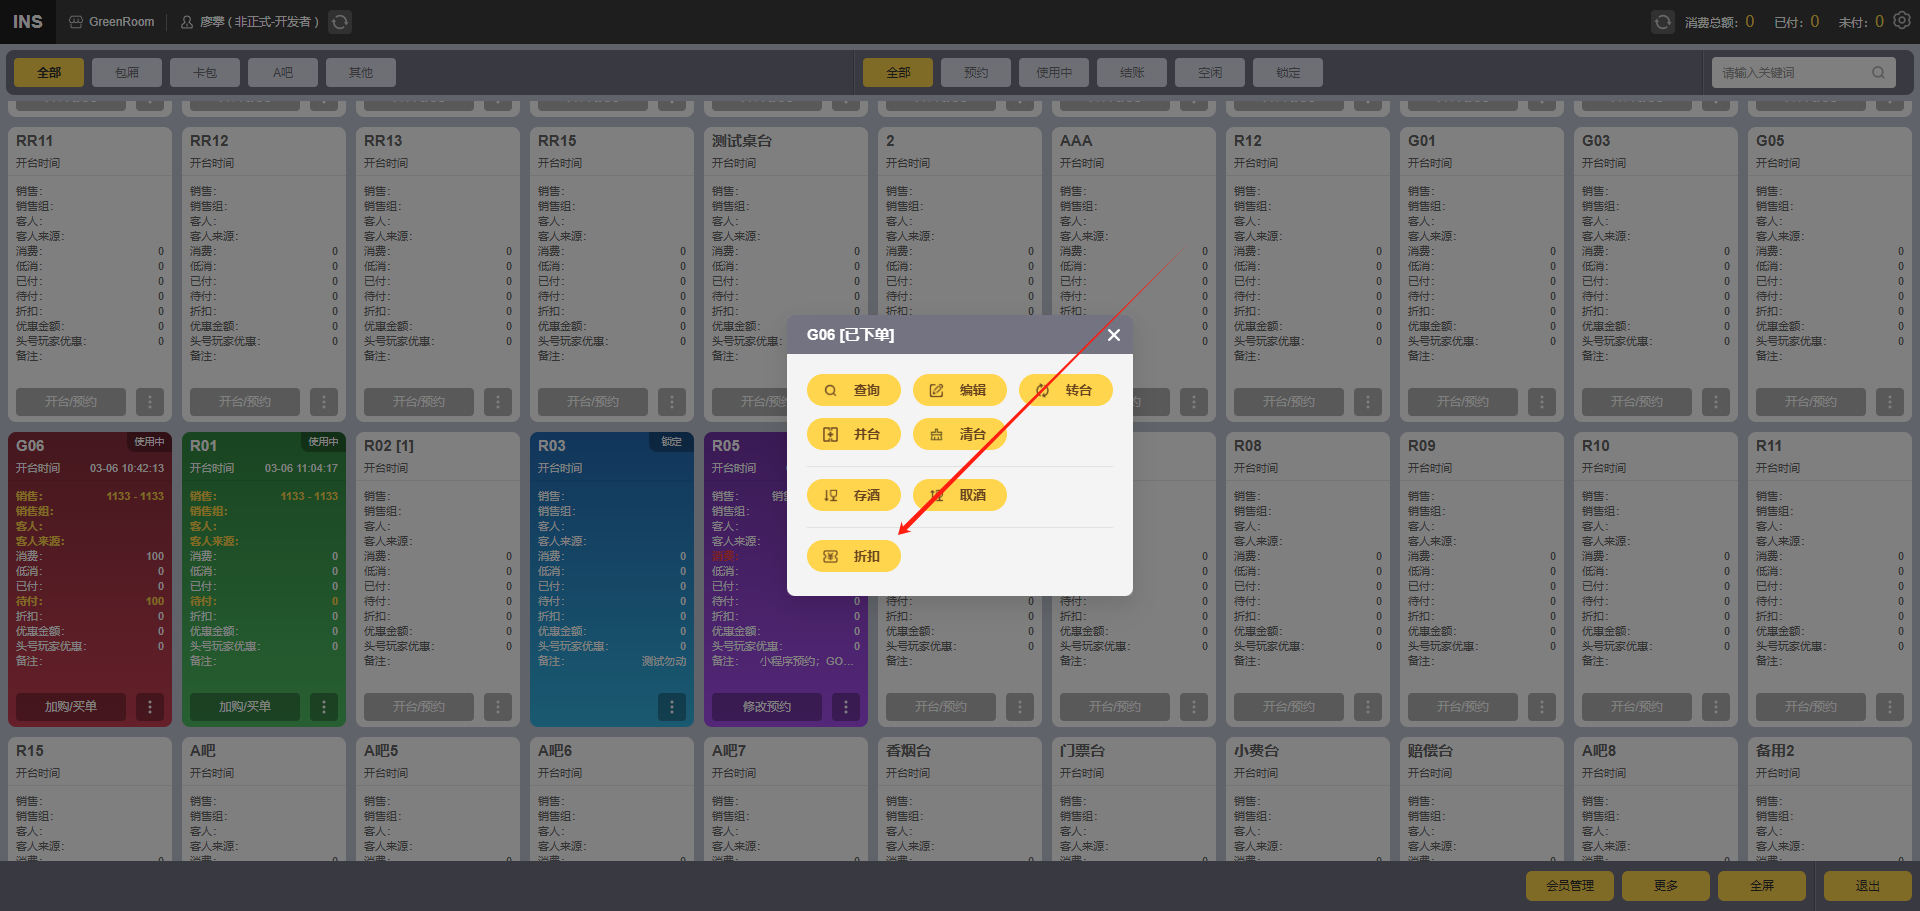Open the three-dot menu on card RR13
The height and width of the screenshot is (911, 1920).
point(498,402)
